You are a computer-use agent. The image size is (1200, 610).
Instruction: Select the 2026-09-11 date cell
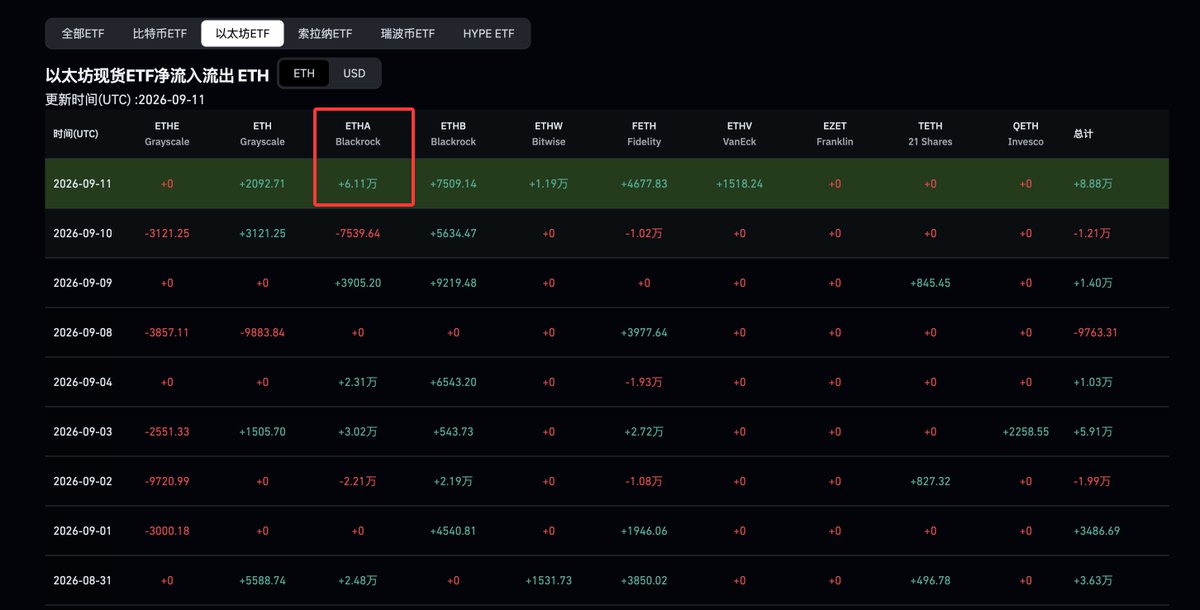tap(83, 184)
